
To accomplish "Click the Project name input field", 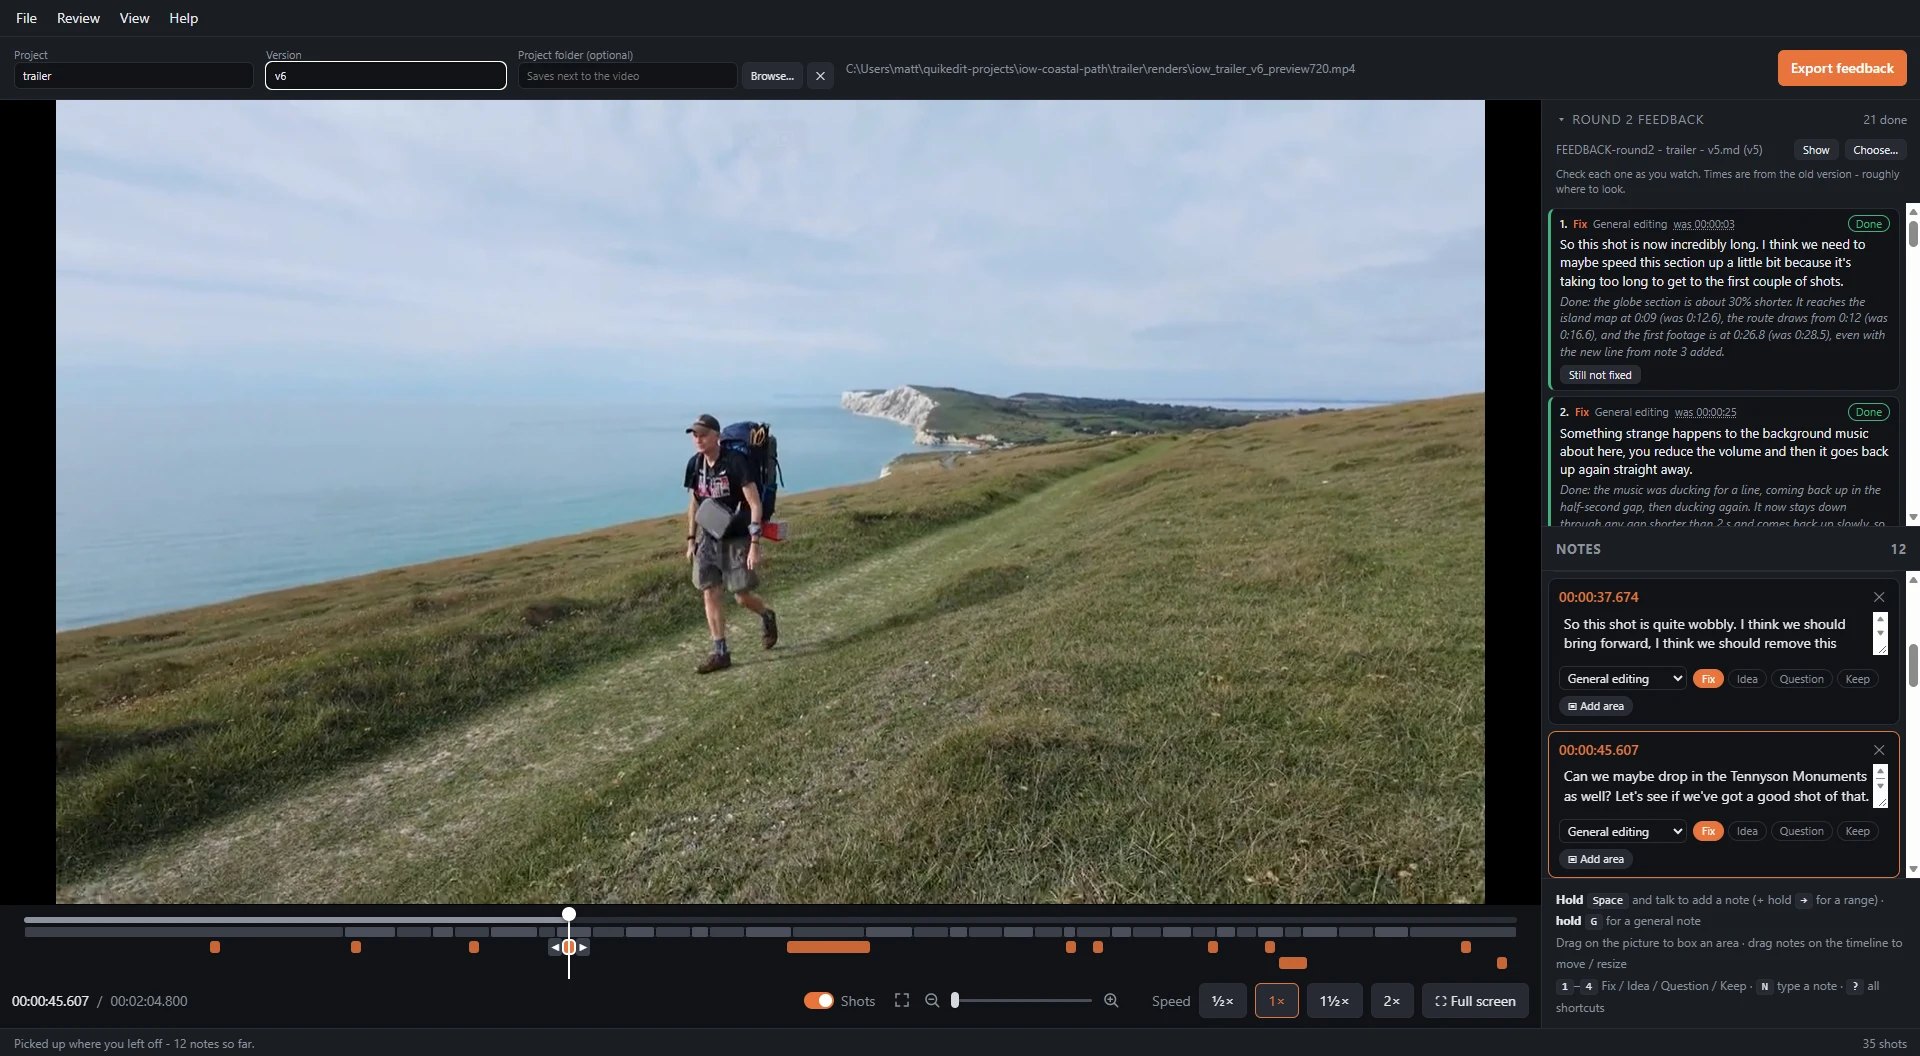I will tap(134, 76).
